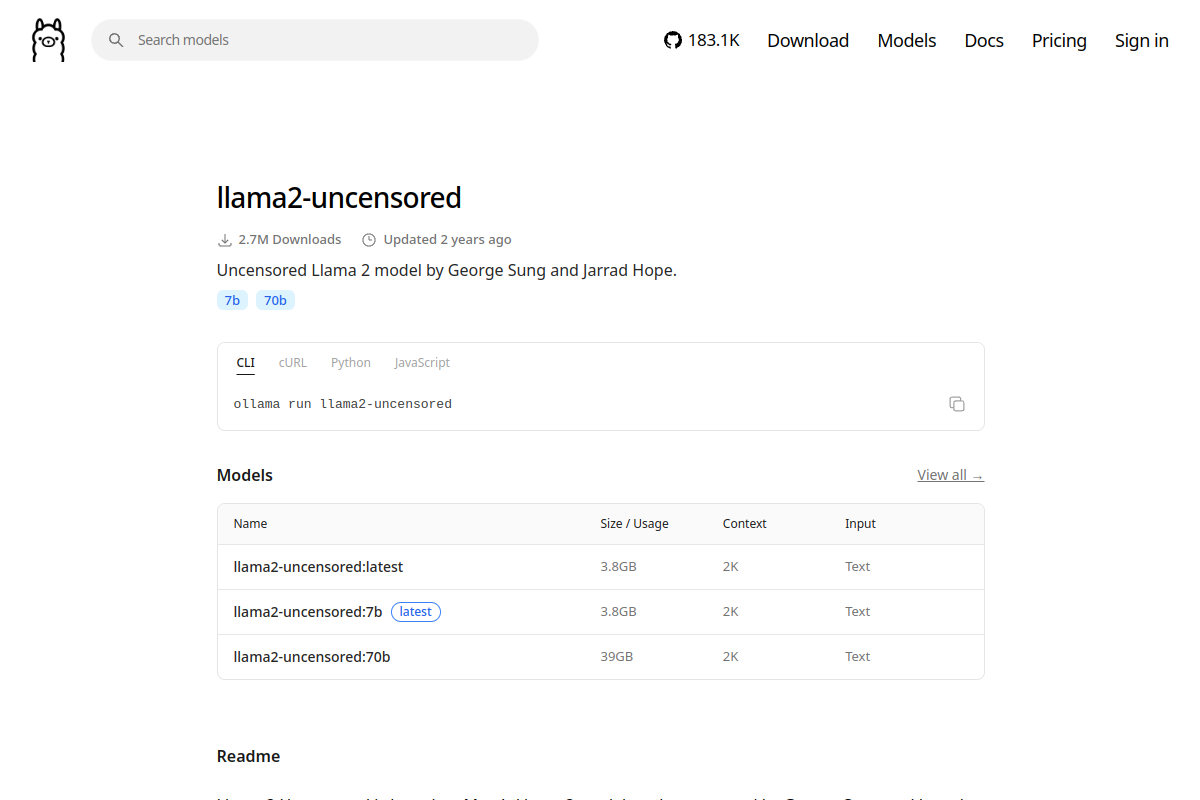Click the 3.8GB size in the latest row
The width and height of the screenshot is (1200, 800).
(619, 567)
